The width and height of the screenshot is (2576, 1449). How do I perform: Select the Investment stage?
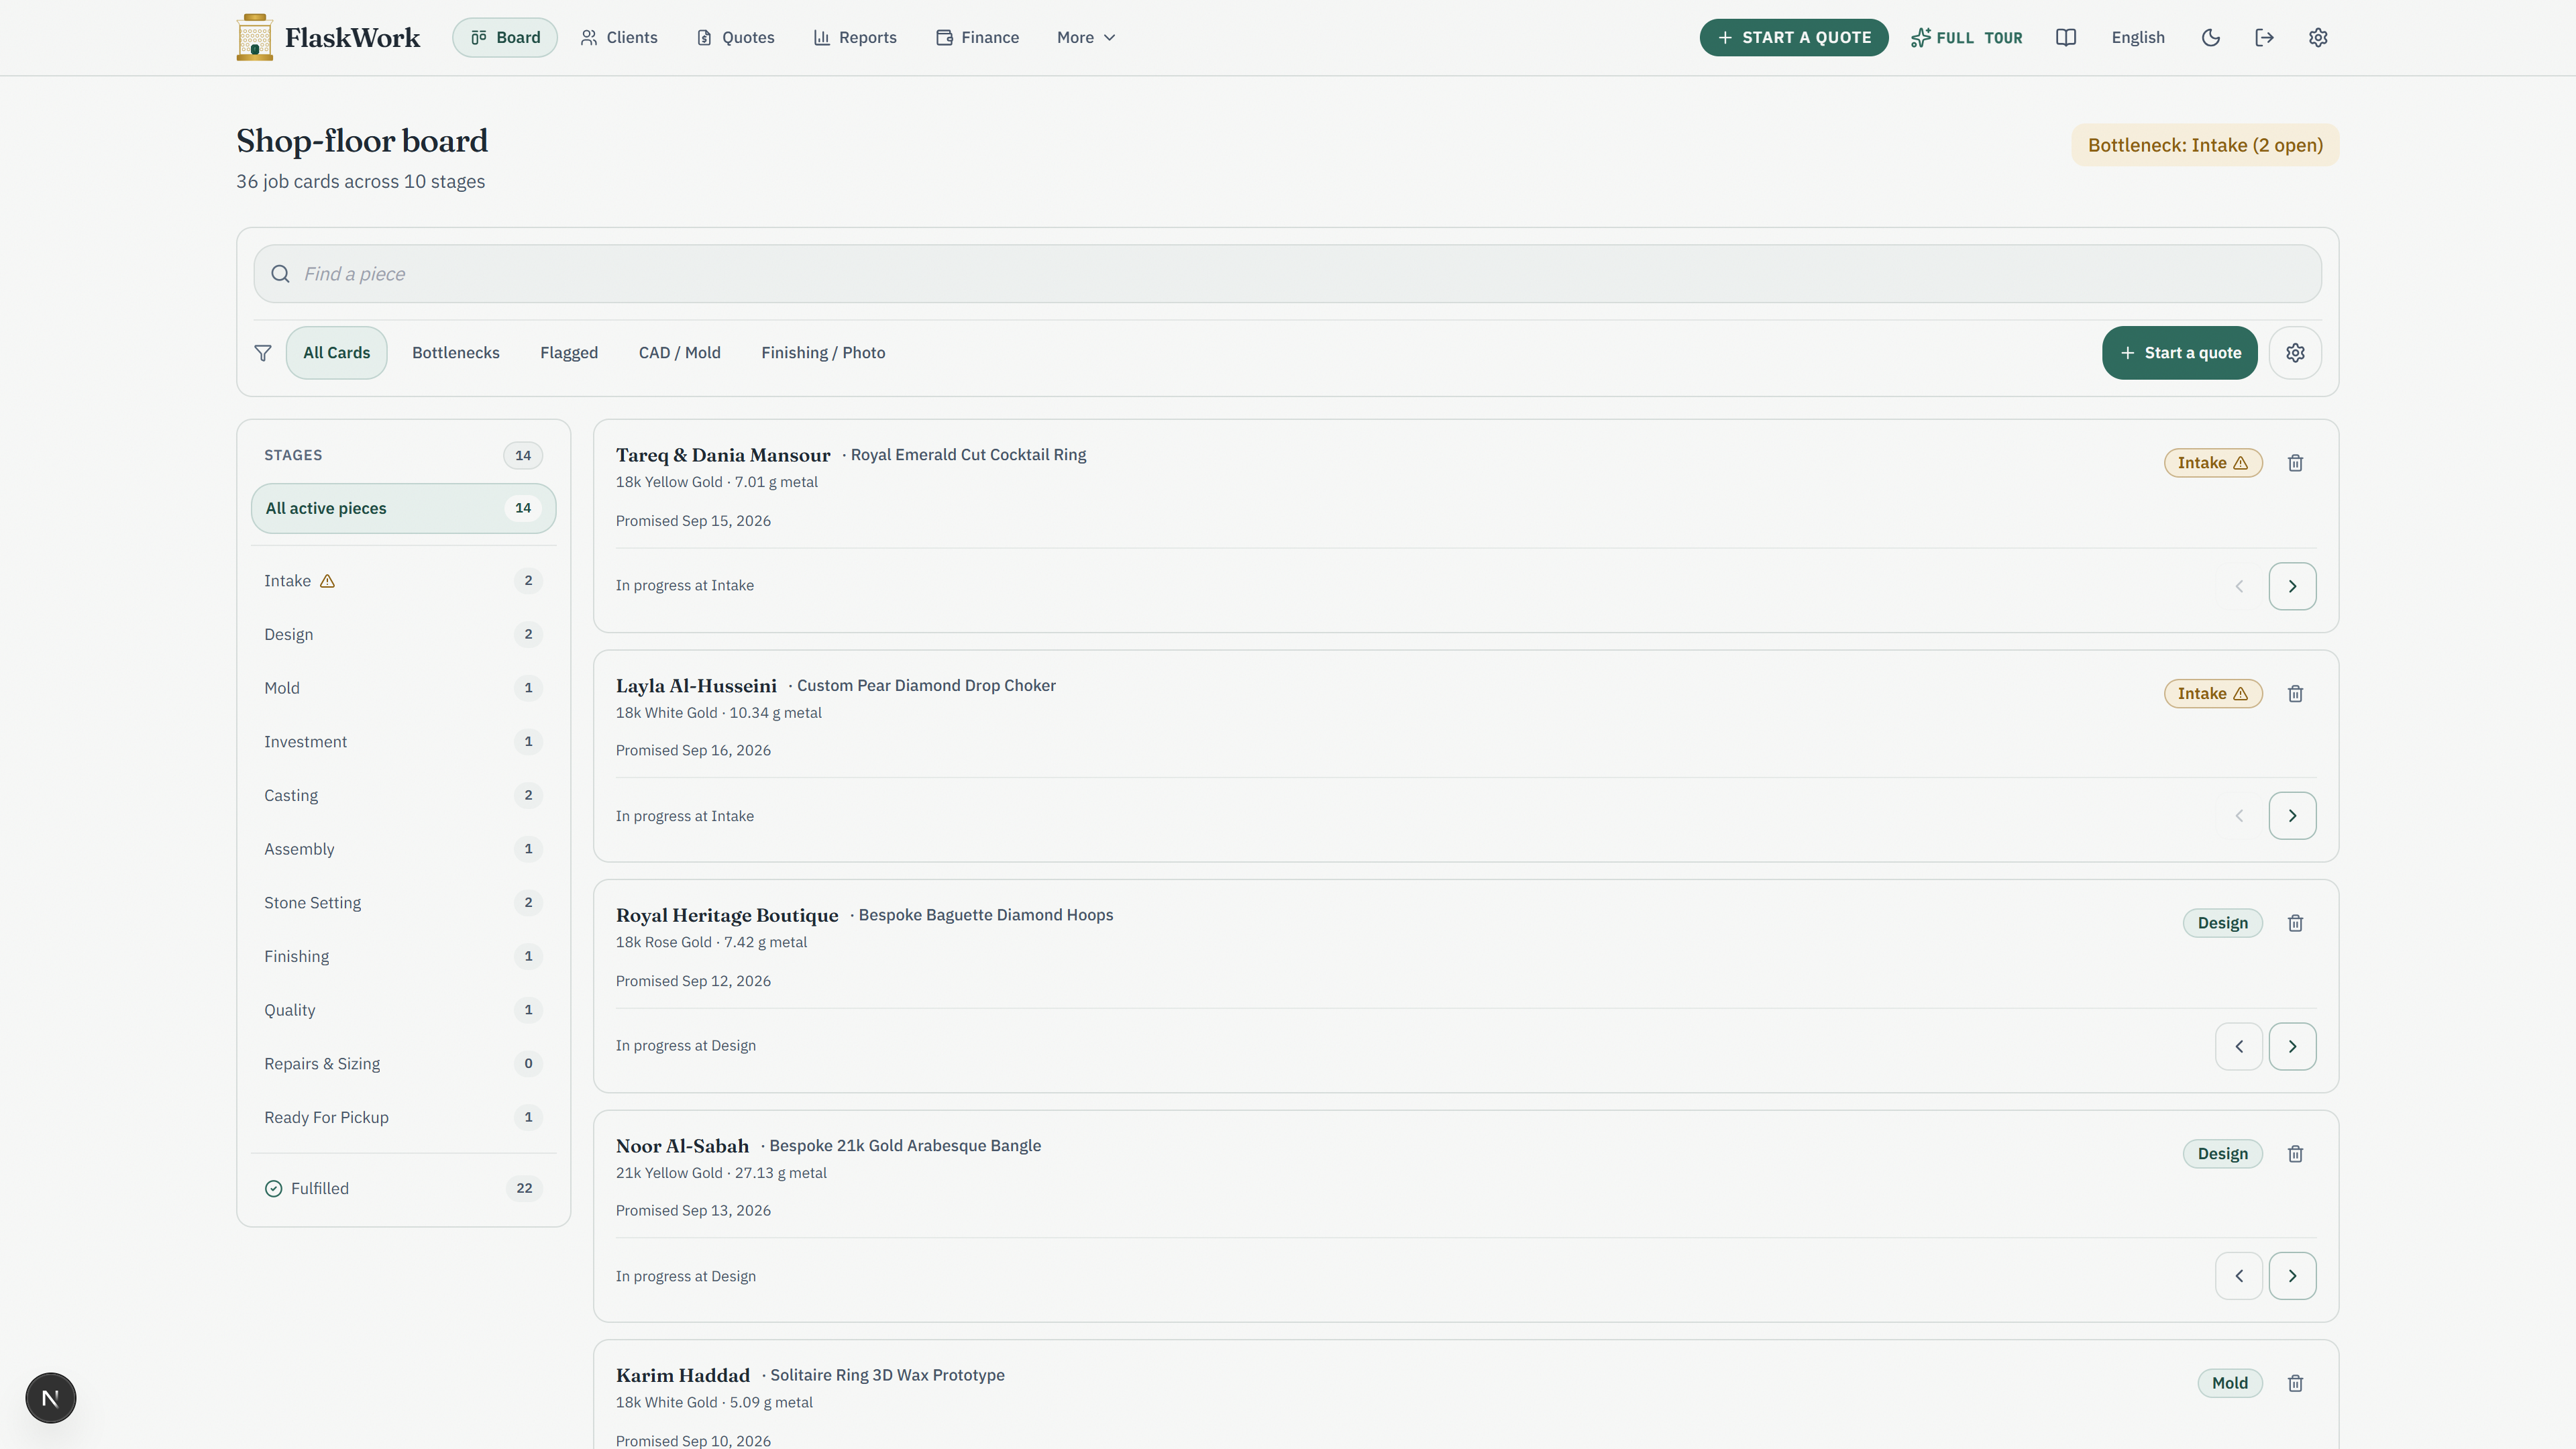coord(403,742)
